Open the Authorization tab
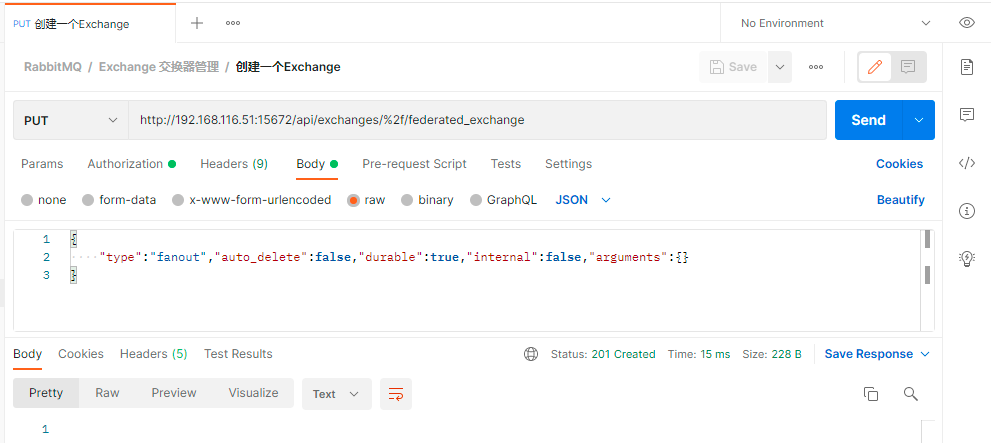 [131, 164]
